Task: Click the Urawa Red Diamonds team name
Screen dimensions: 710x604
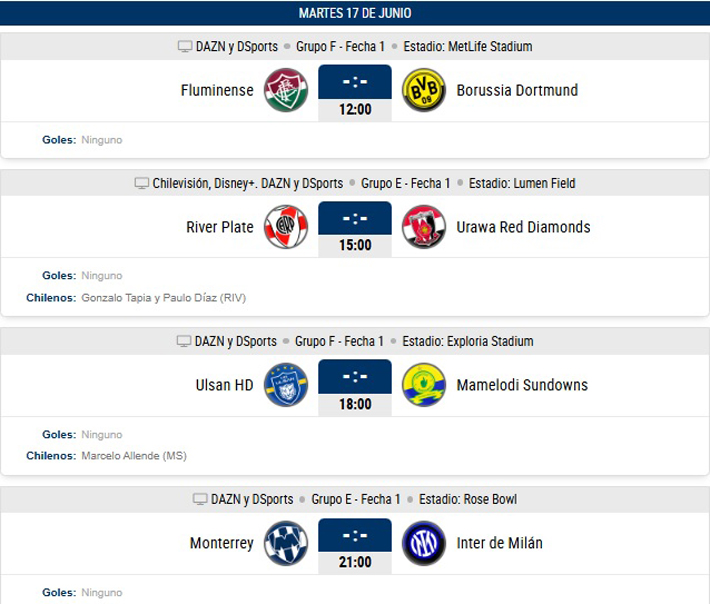Action: (523, 227)
